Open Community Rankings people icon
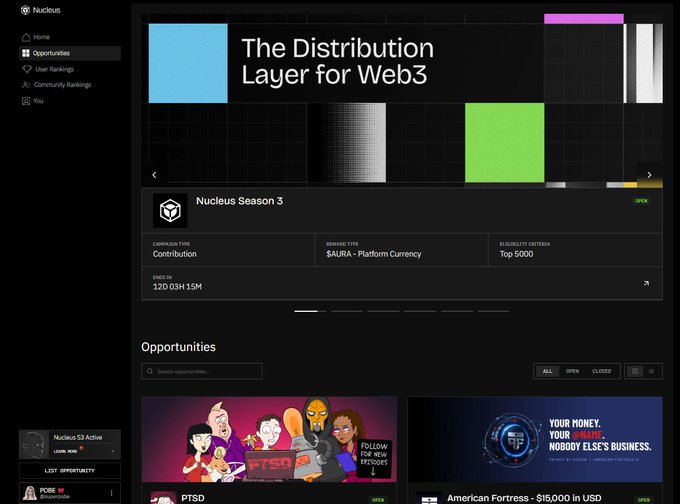Image resolution: width=680 pixels, height=504 pixels. 26,85
